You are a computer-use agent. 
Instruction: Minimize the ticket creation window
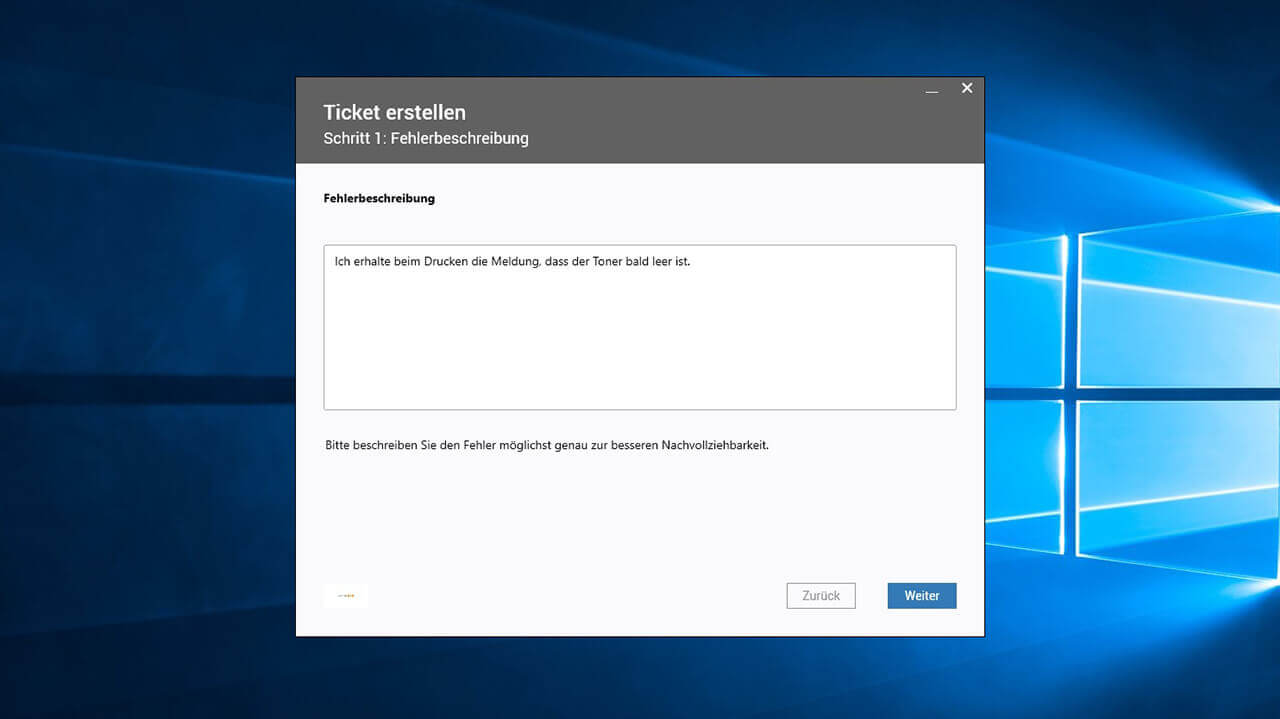(932, 89)
